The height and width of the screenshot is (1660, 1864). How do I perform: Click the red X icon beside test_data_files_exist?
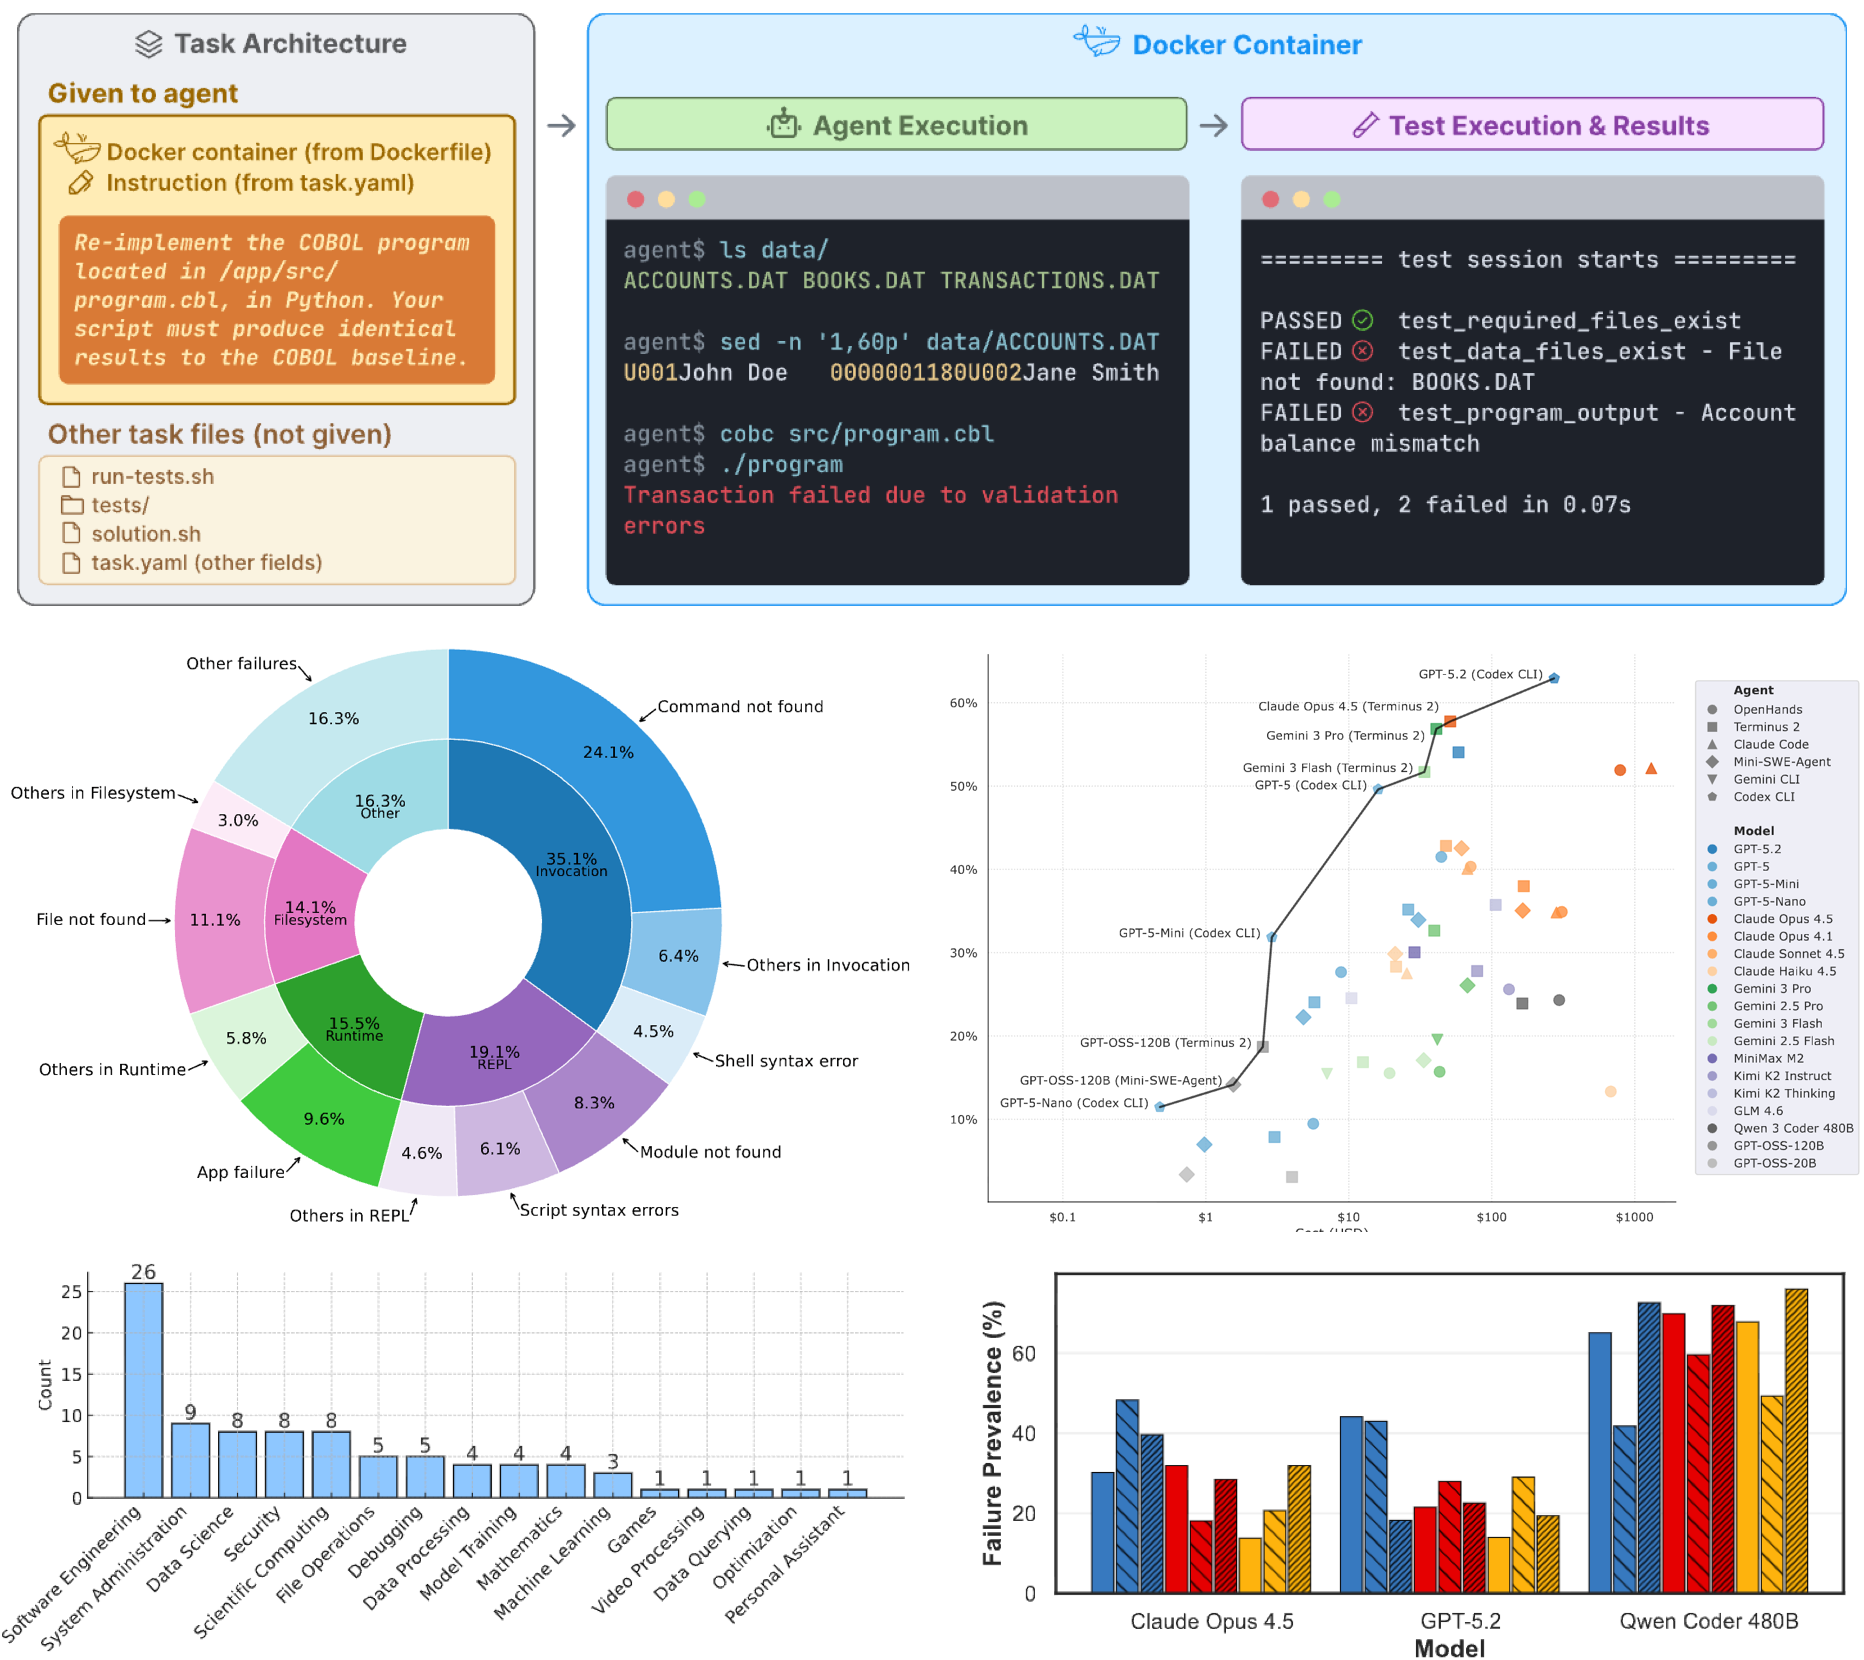pos(1362,352)
